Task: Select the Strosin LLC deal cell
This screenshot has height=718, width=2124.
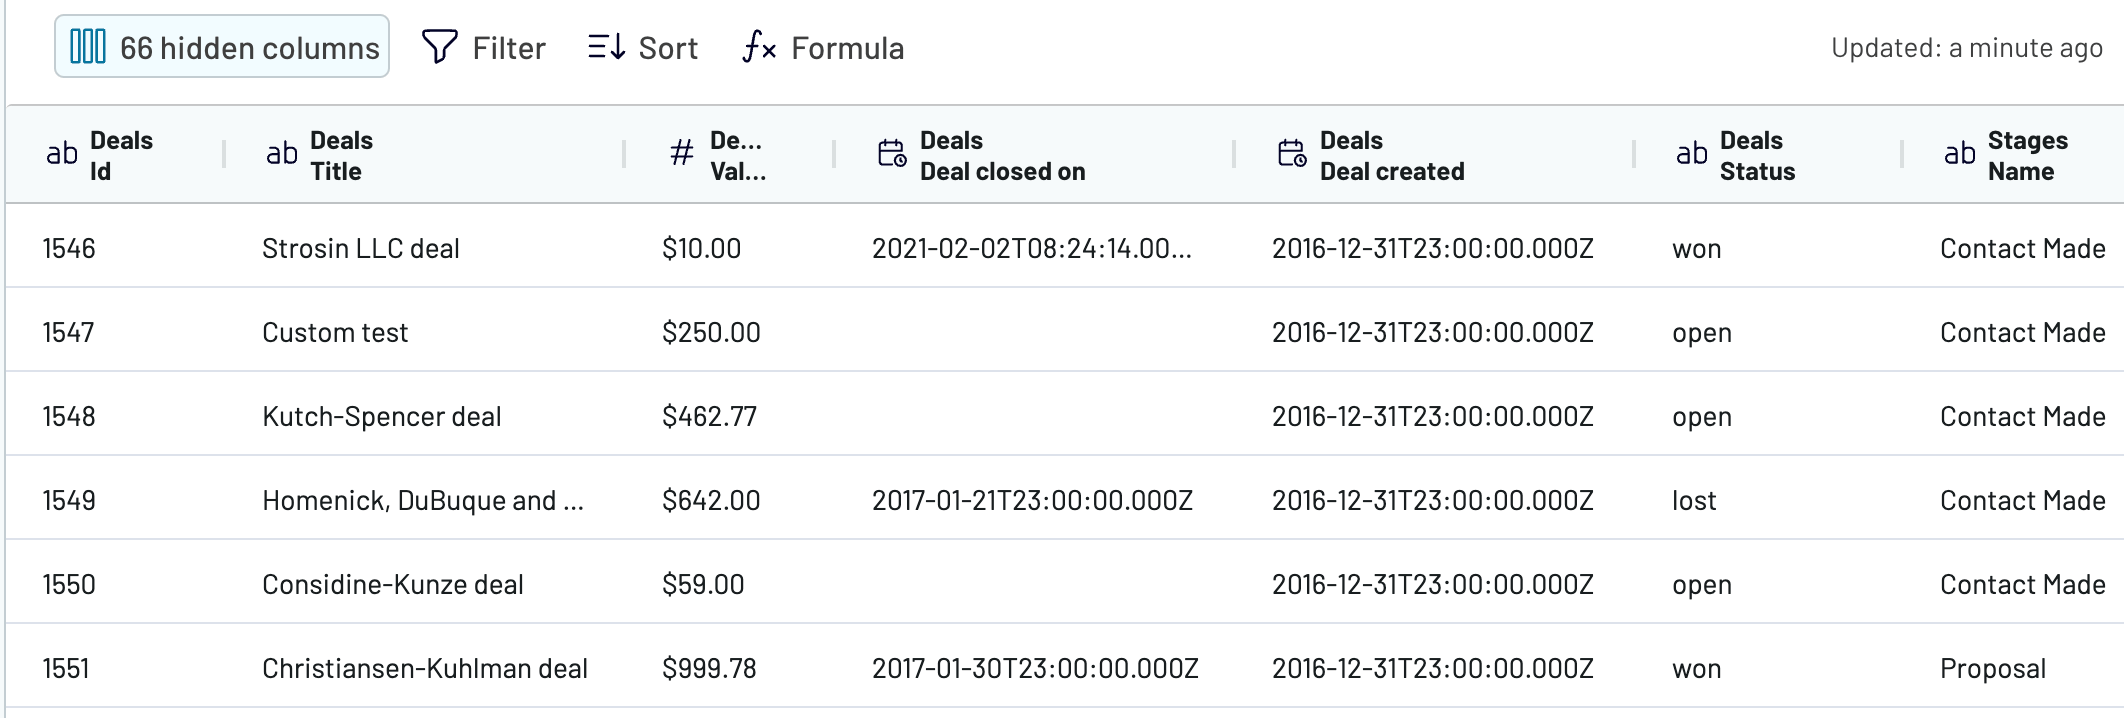Action: [x=360, y=248]
